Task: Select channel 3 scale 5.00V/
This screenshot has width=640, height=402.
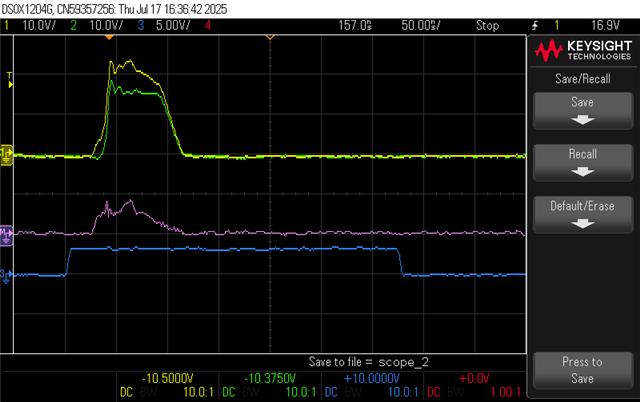Action: click(173, 25)
